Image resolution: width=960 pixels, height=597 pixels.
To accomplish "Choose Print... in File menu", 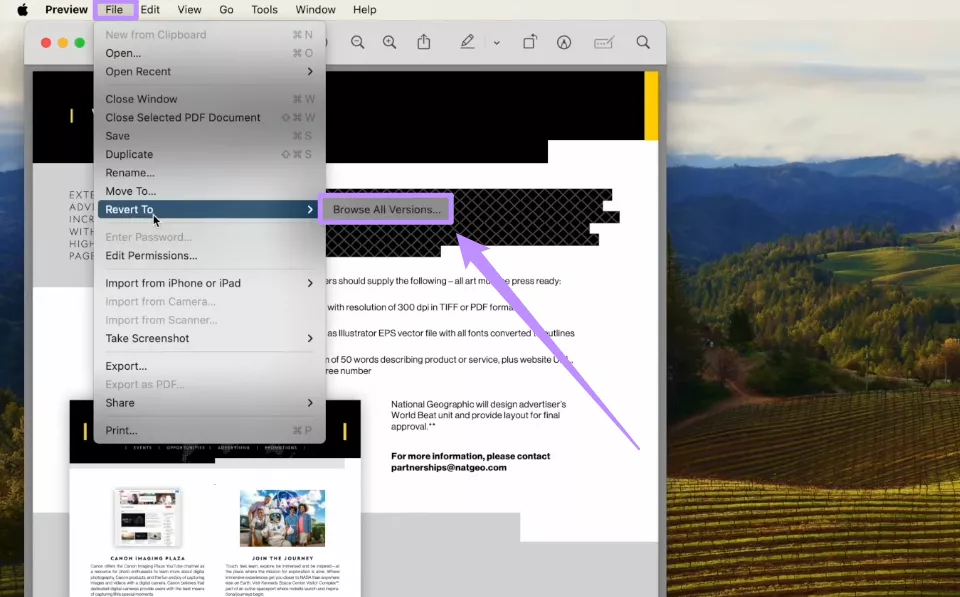I will pyautogui.click(x=209, y=430).
